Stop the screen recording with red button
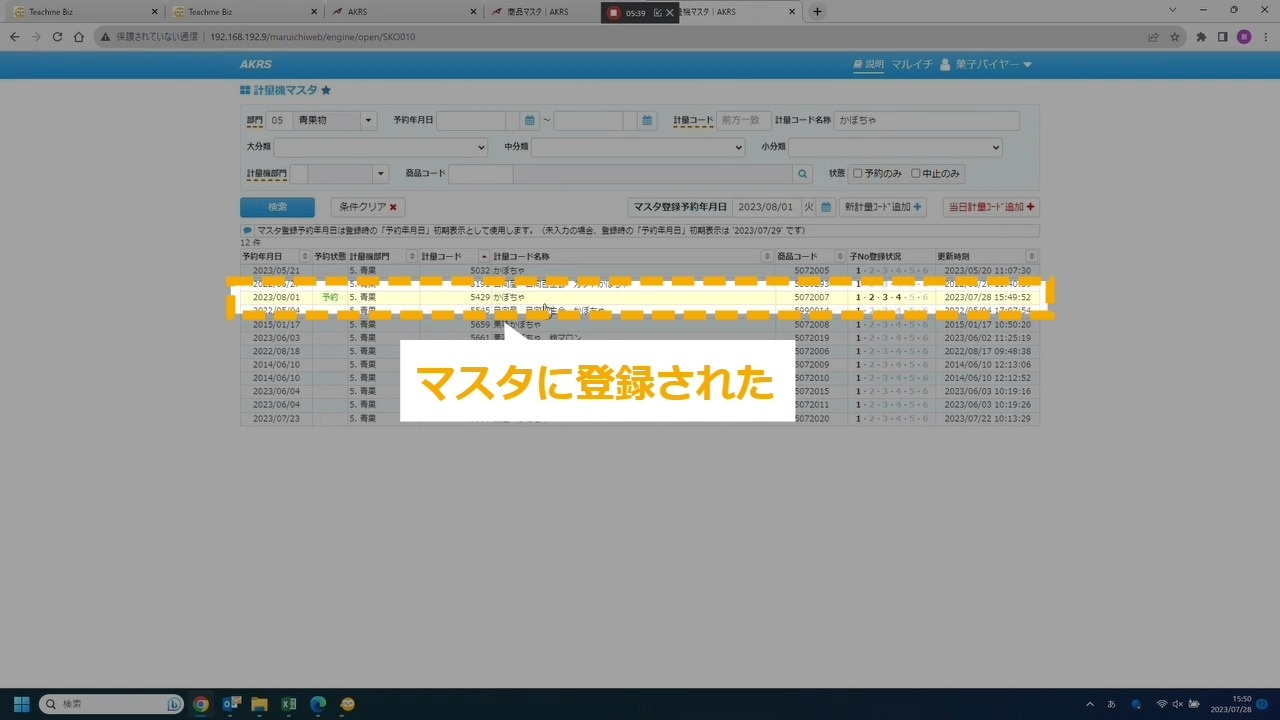This screenshot has width=1280, height=720. (x=614, y=13)
